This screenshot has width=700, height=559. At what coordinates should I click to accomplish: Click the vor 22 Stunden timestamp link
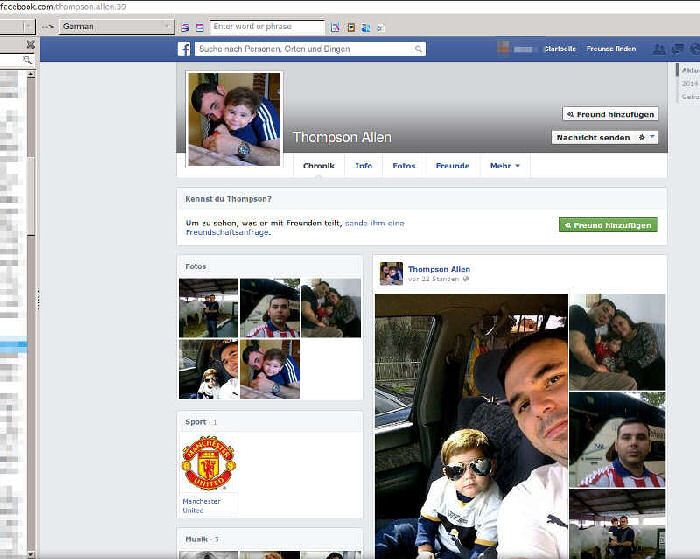(433, 279)
